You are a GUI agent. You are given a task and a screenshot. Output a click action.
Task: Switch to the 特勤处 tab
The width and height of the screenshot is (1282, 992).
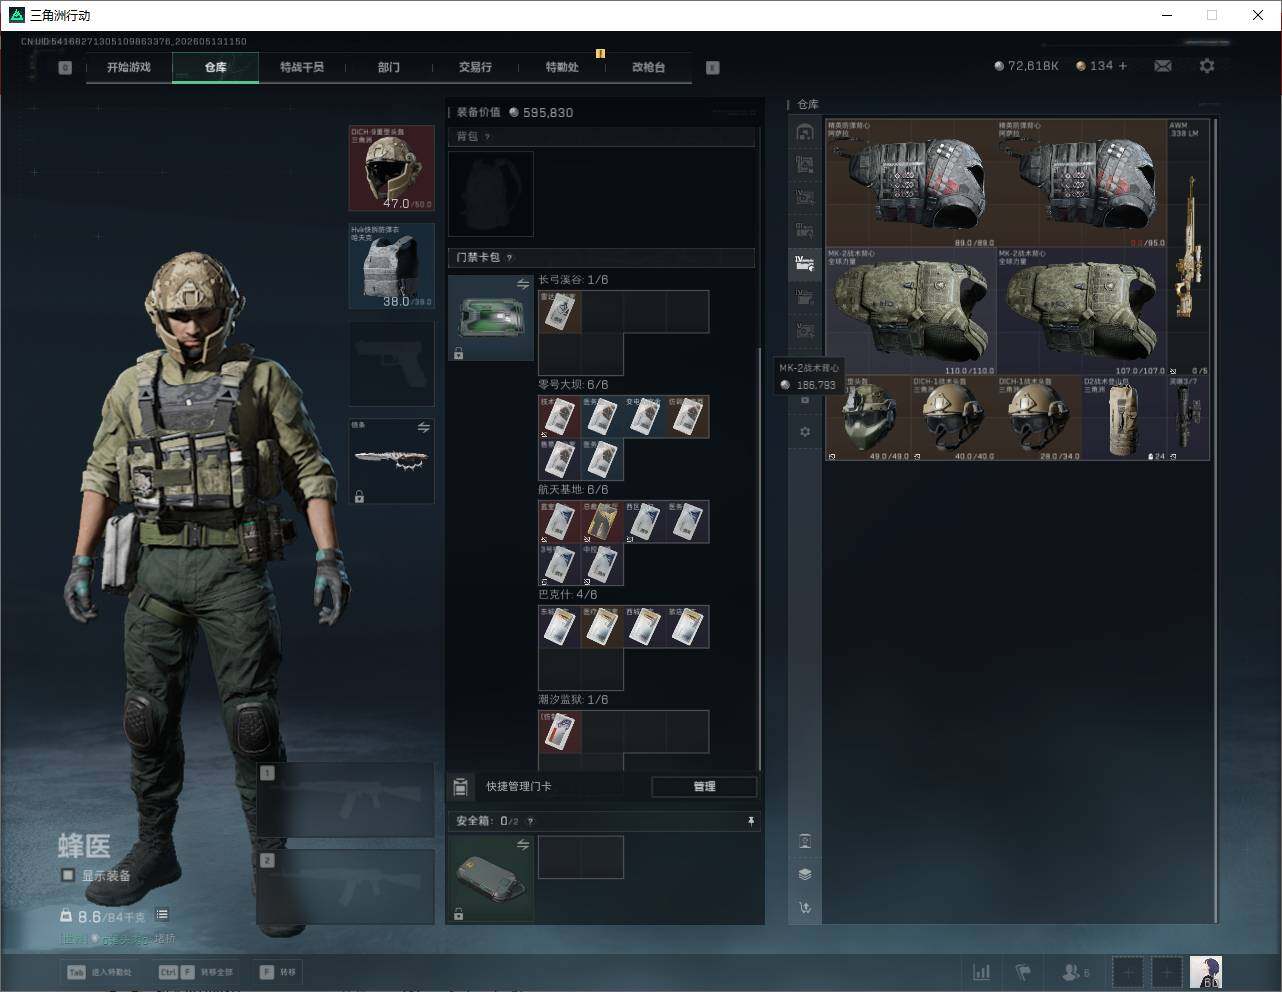point(562,68)
